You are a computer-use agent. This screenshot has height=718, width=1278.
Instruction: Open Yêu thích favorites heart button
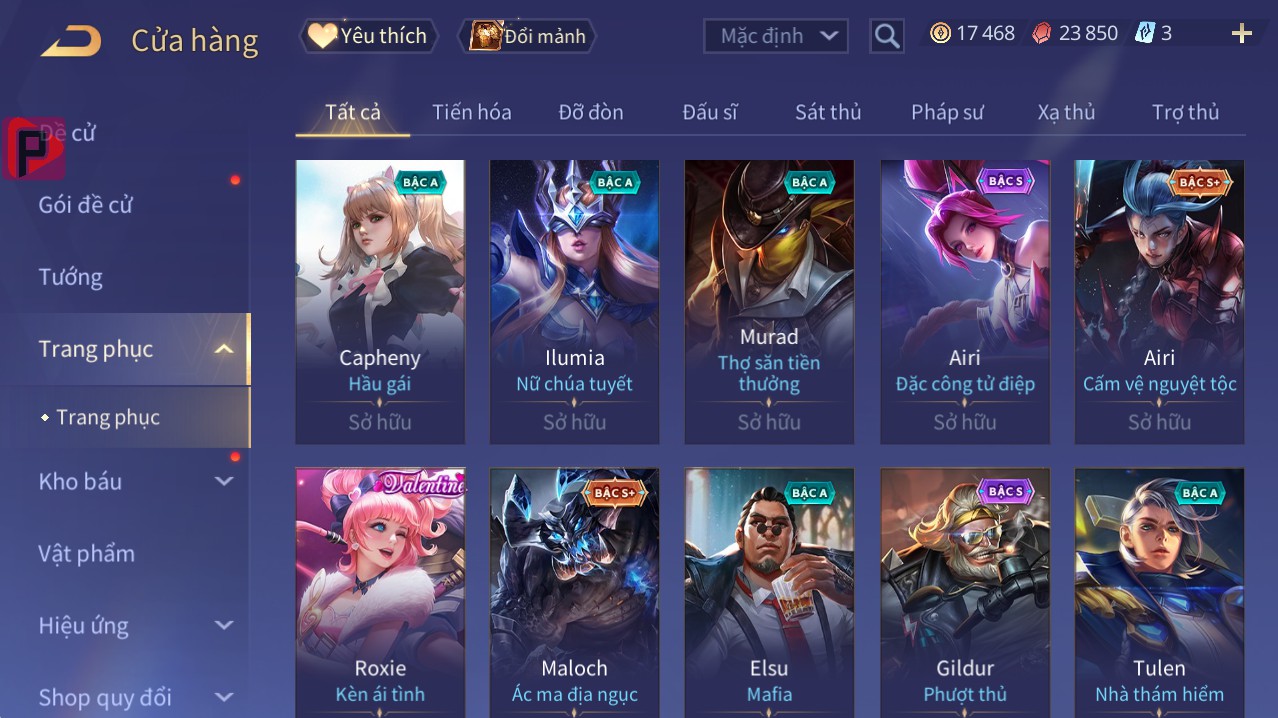(x=368, y=36)
